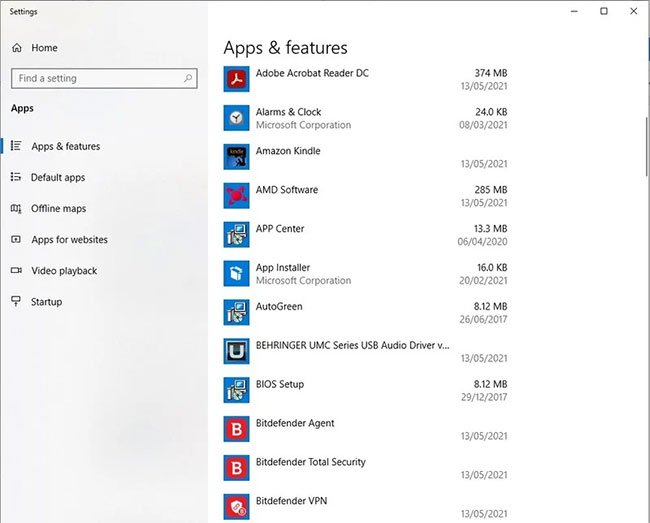The width and height of the screenshot is (650, 523).
Task: Open Default apps settings page
Action: (x=58, y=178)
